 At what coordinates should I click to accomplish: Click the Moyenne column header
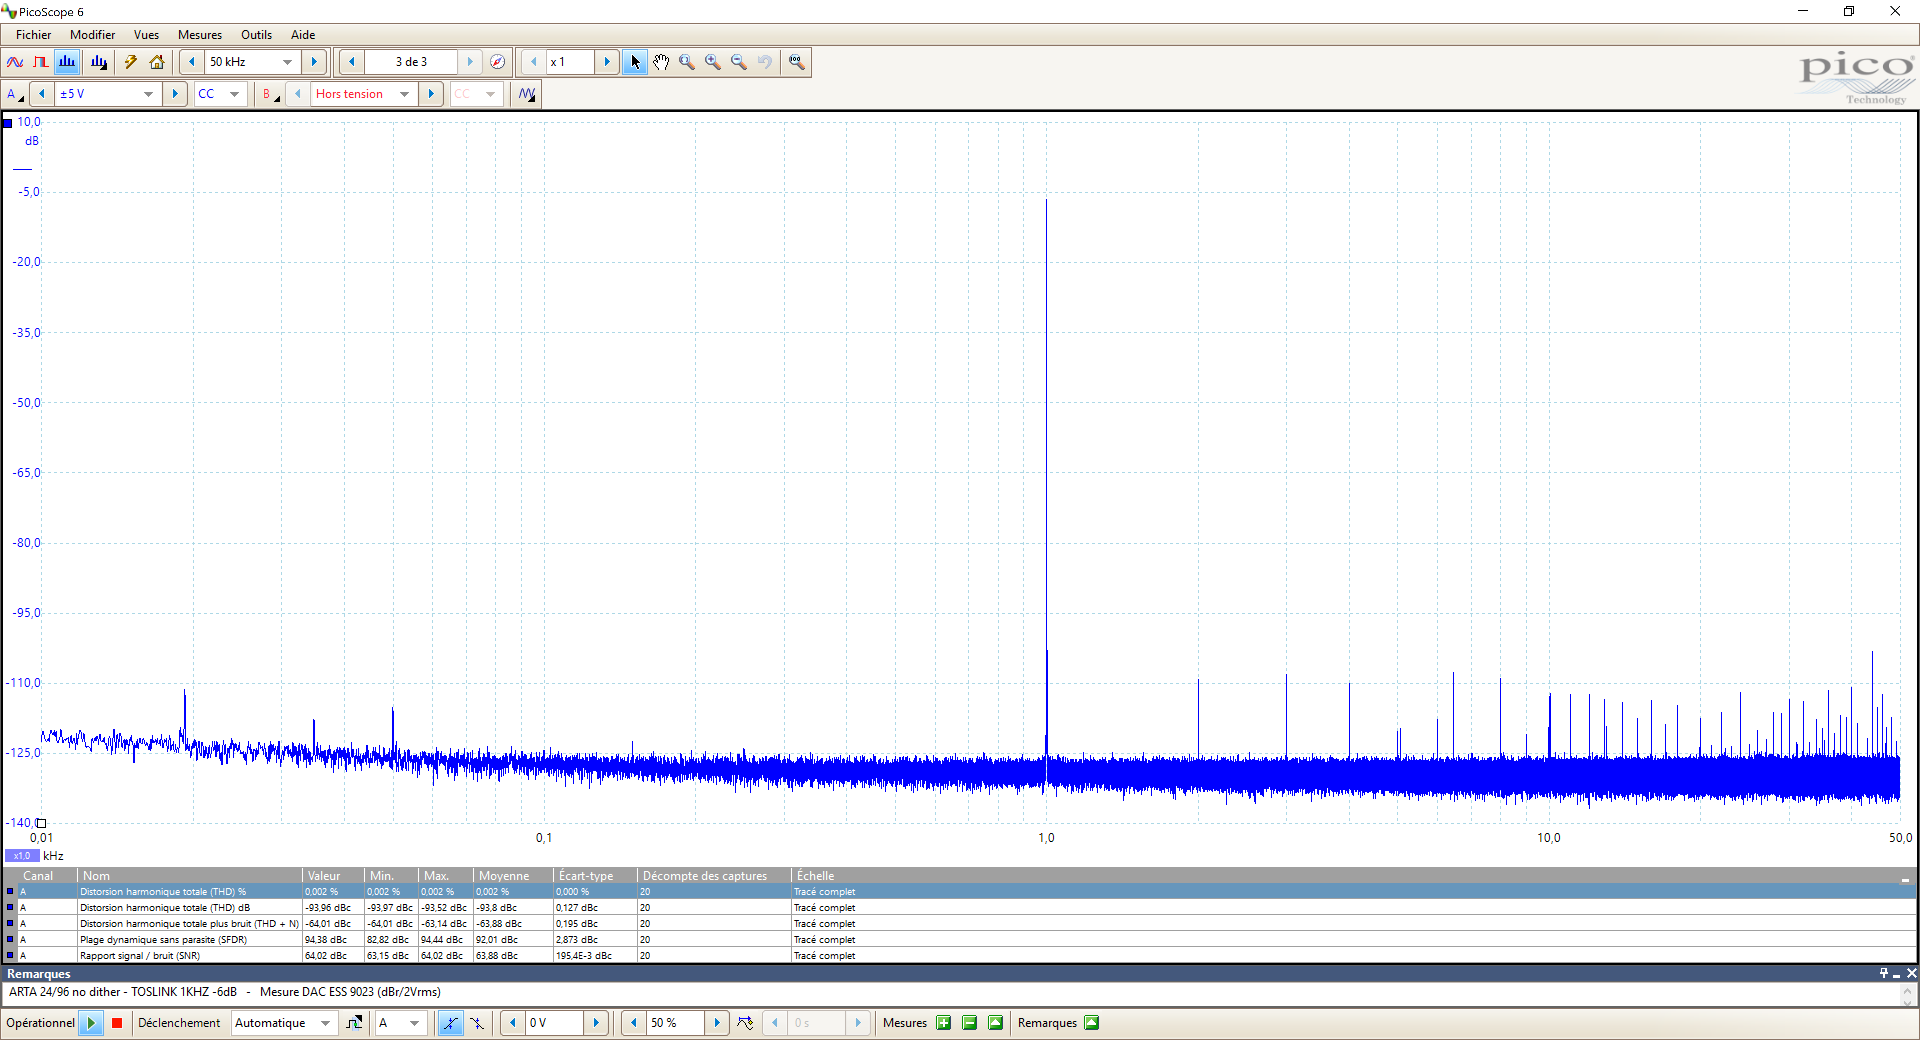point(513,876)
